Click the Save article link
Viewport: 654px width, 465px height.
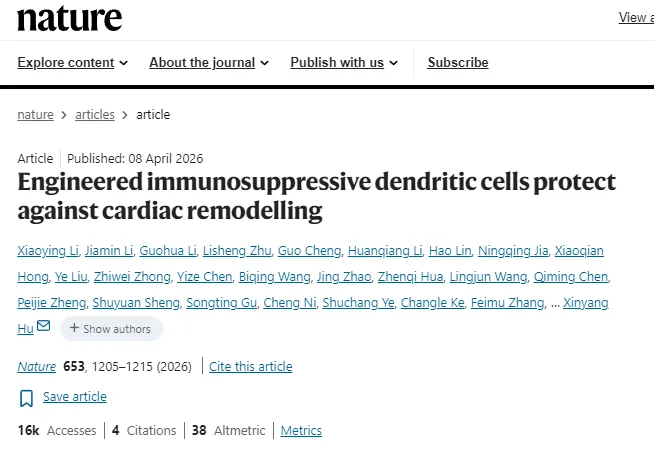coord(75,397)
